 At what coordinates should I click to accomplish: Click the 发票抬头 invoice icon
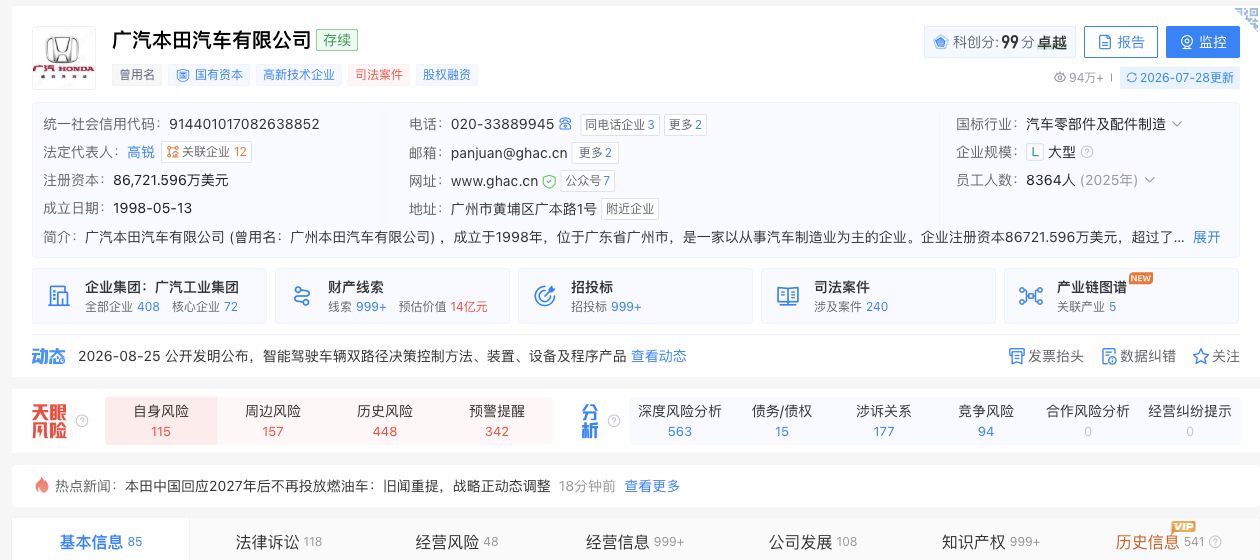[1016, 356]
